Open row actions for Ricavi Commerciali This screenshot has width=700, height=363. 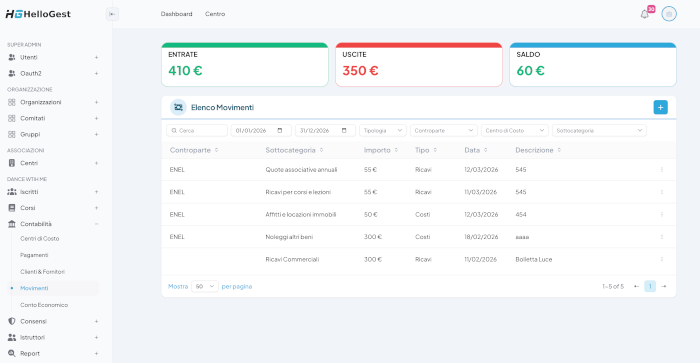[662, 259]
